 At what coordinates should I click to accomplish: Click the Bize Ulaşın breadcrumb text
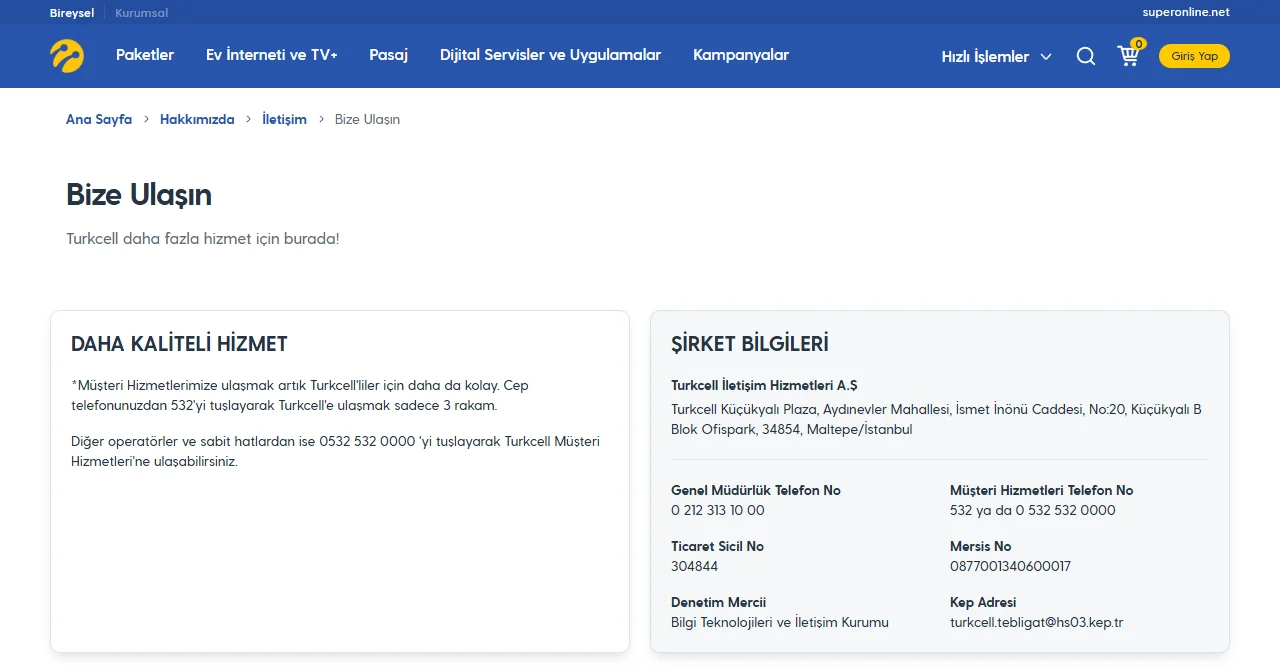(367, 119)
